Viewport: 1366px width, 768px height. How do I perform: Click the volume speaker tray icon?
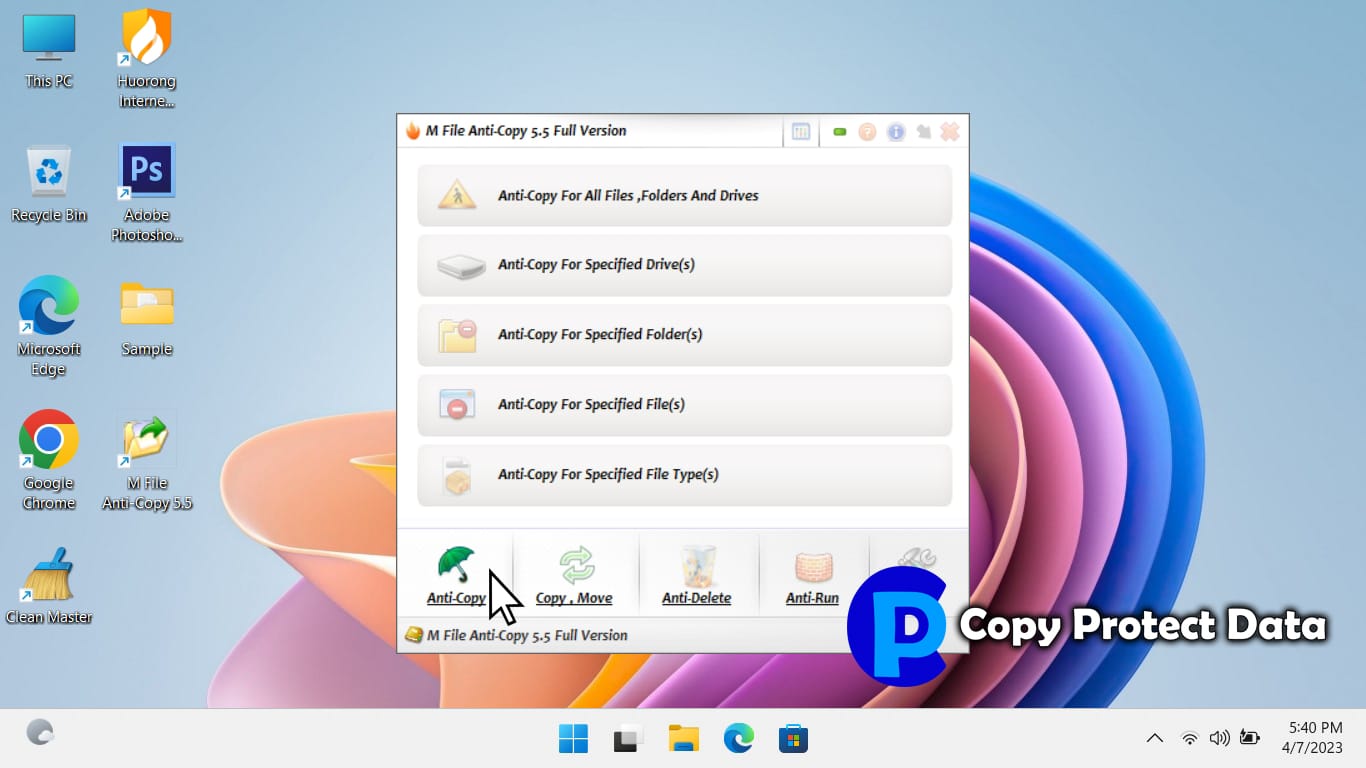pos(1219,738)
